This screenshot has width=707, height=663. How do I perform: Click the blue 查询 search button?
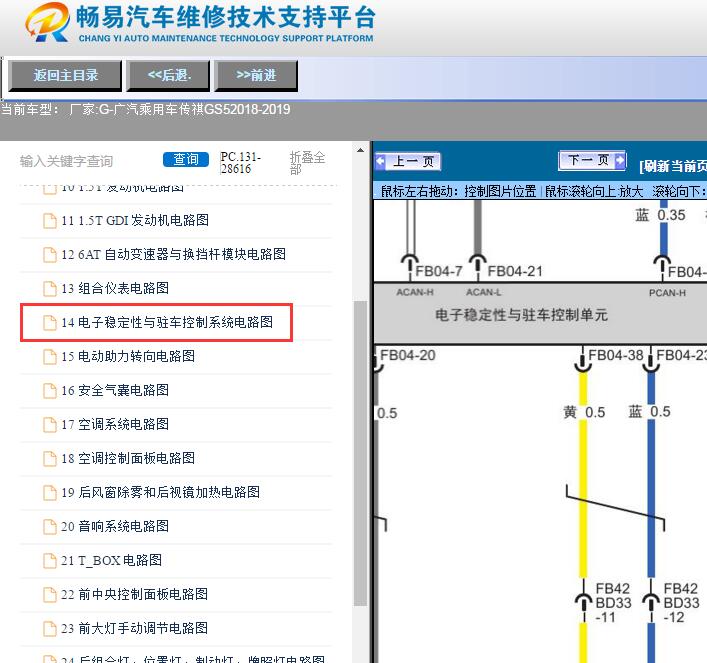click(x=186, y=160)
